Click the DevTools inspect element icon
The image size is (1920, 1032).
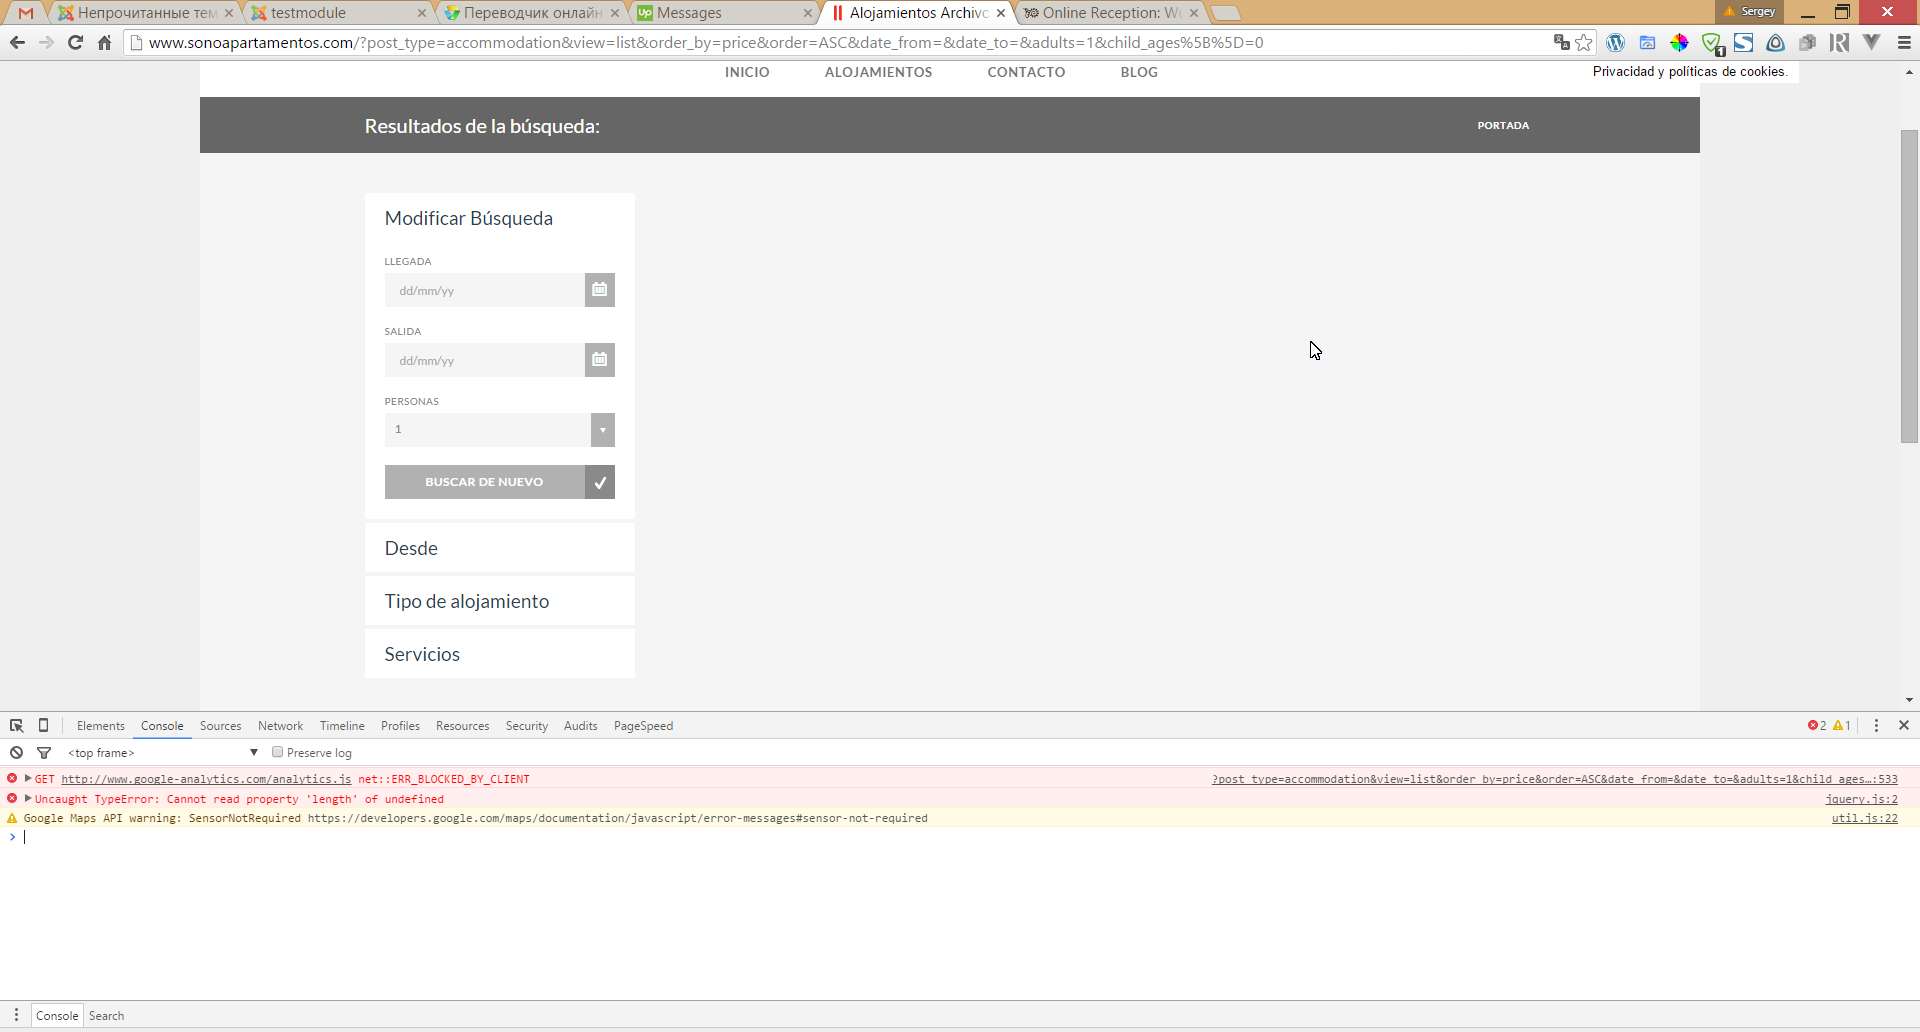(x=17, y=726)
